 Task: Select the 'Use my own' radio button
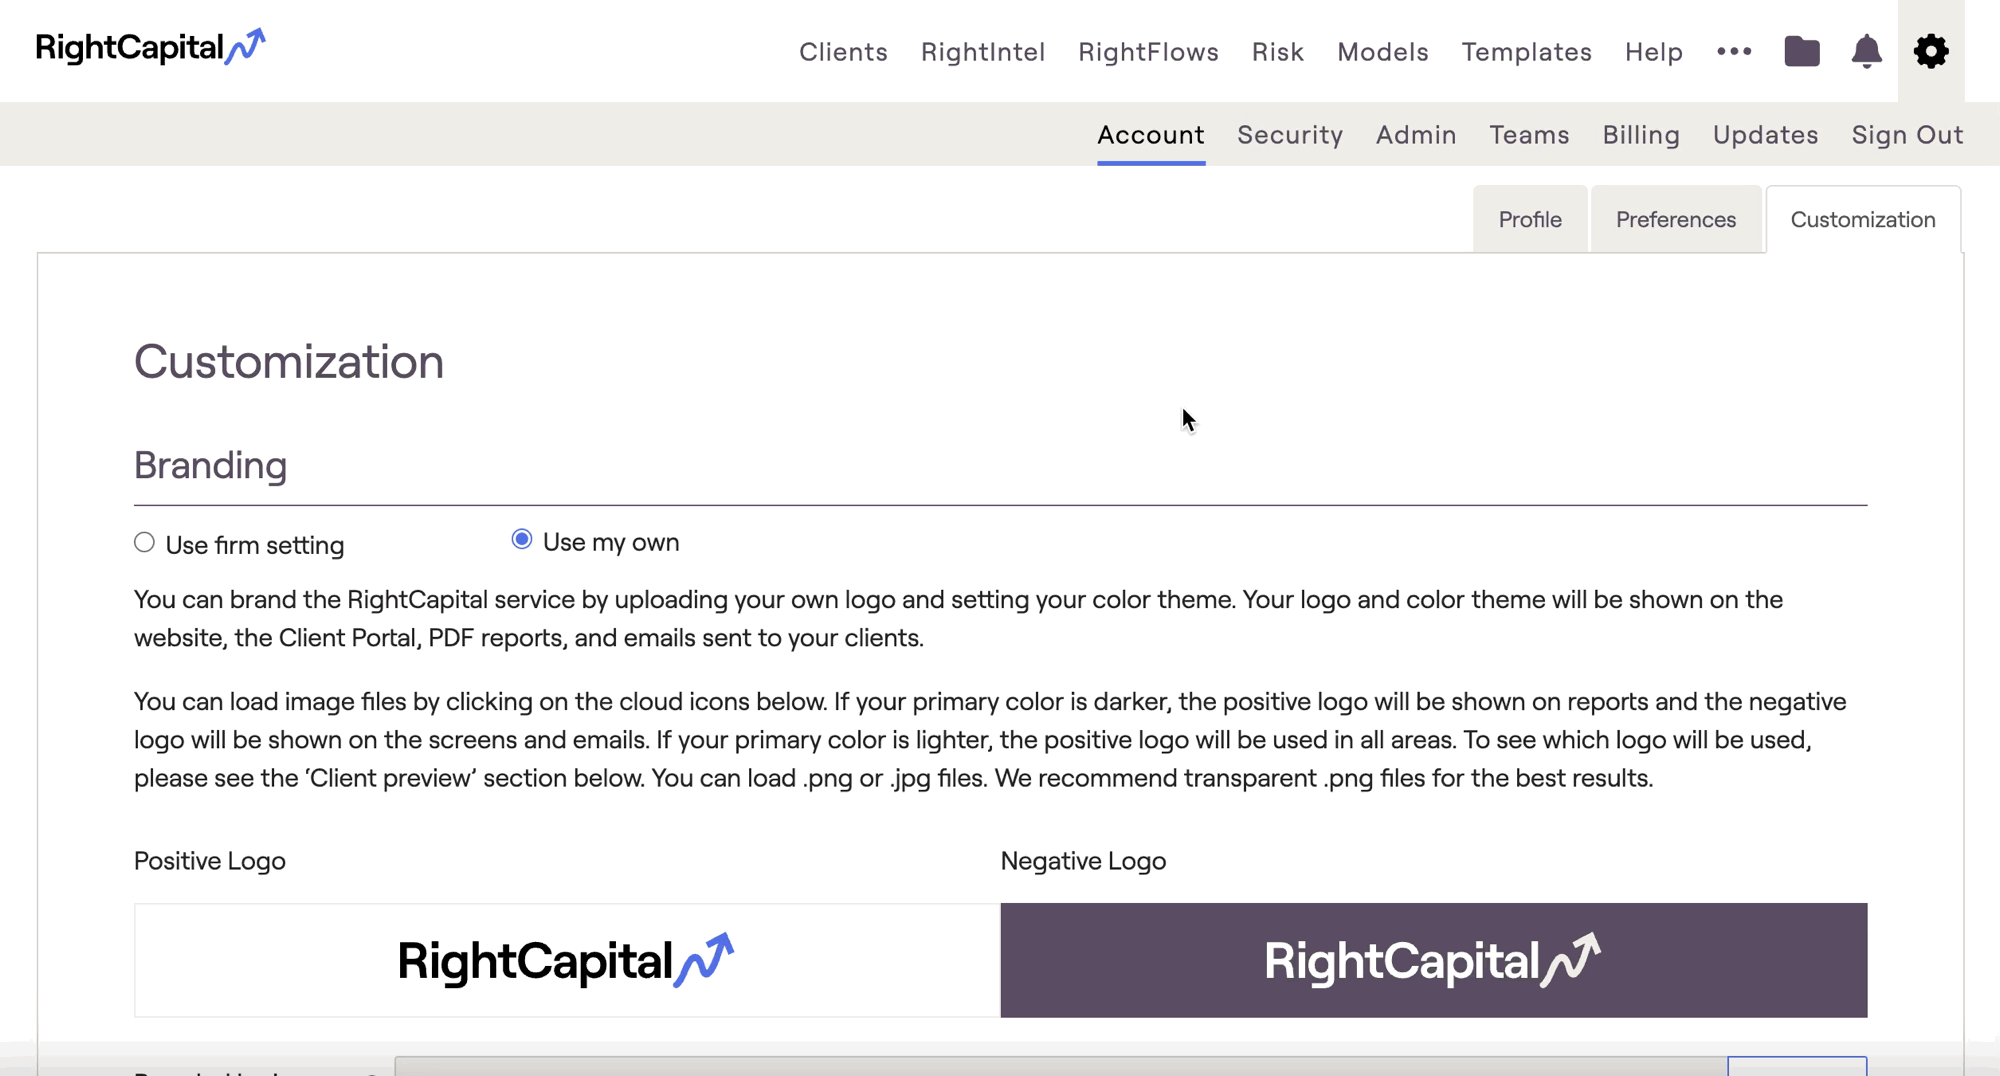tap(522, 540)
